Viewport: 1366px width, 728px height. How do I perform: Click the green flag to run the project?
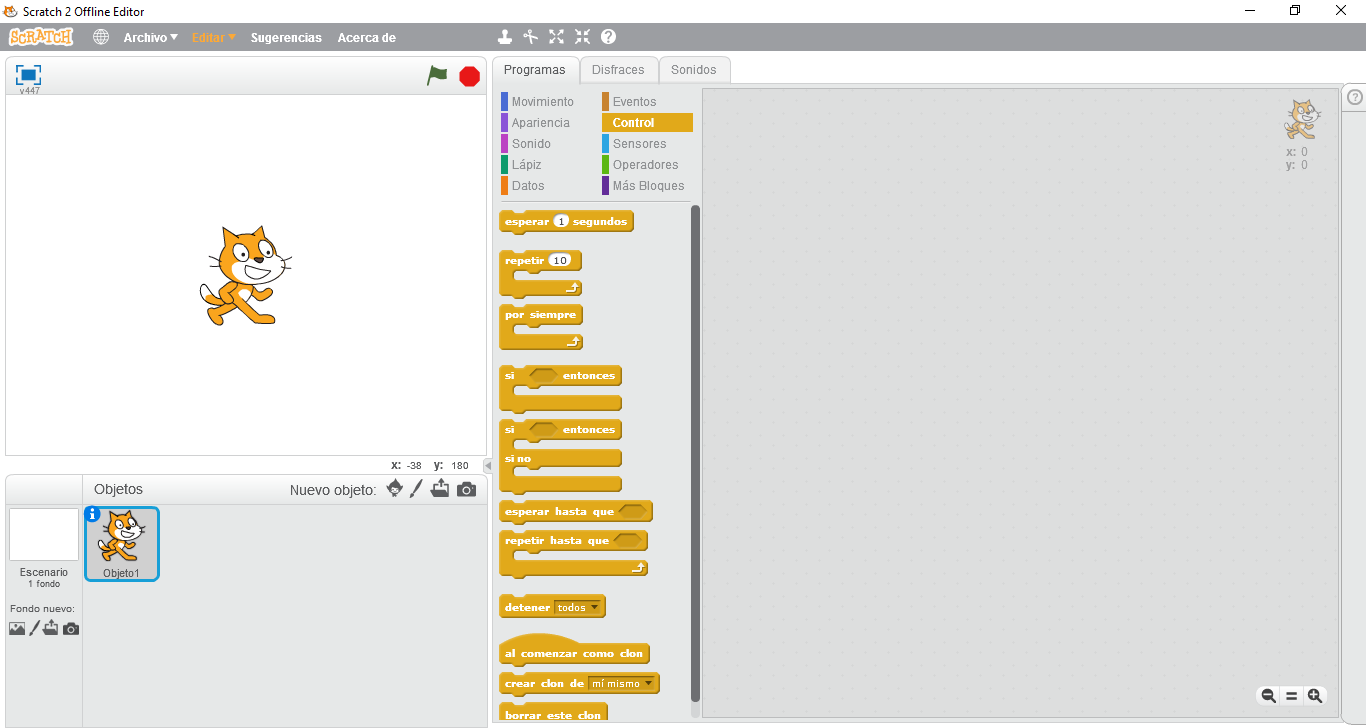[x=437, y=76]
